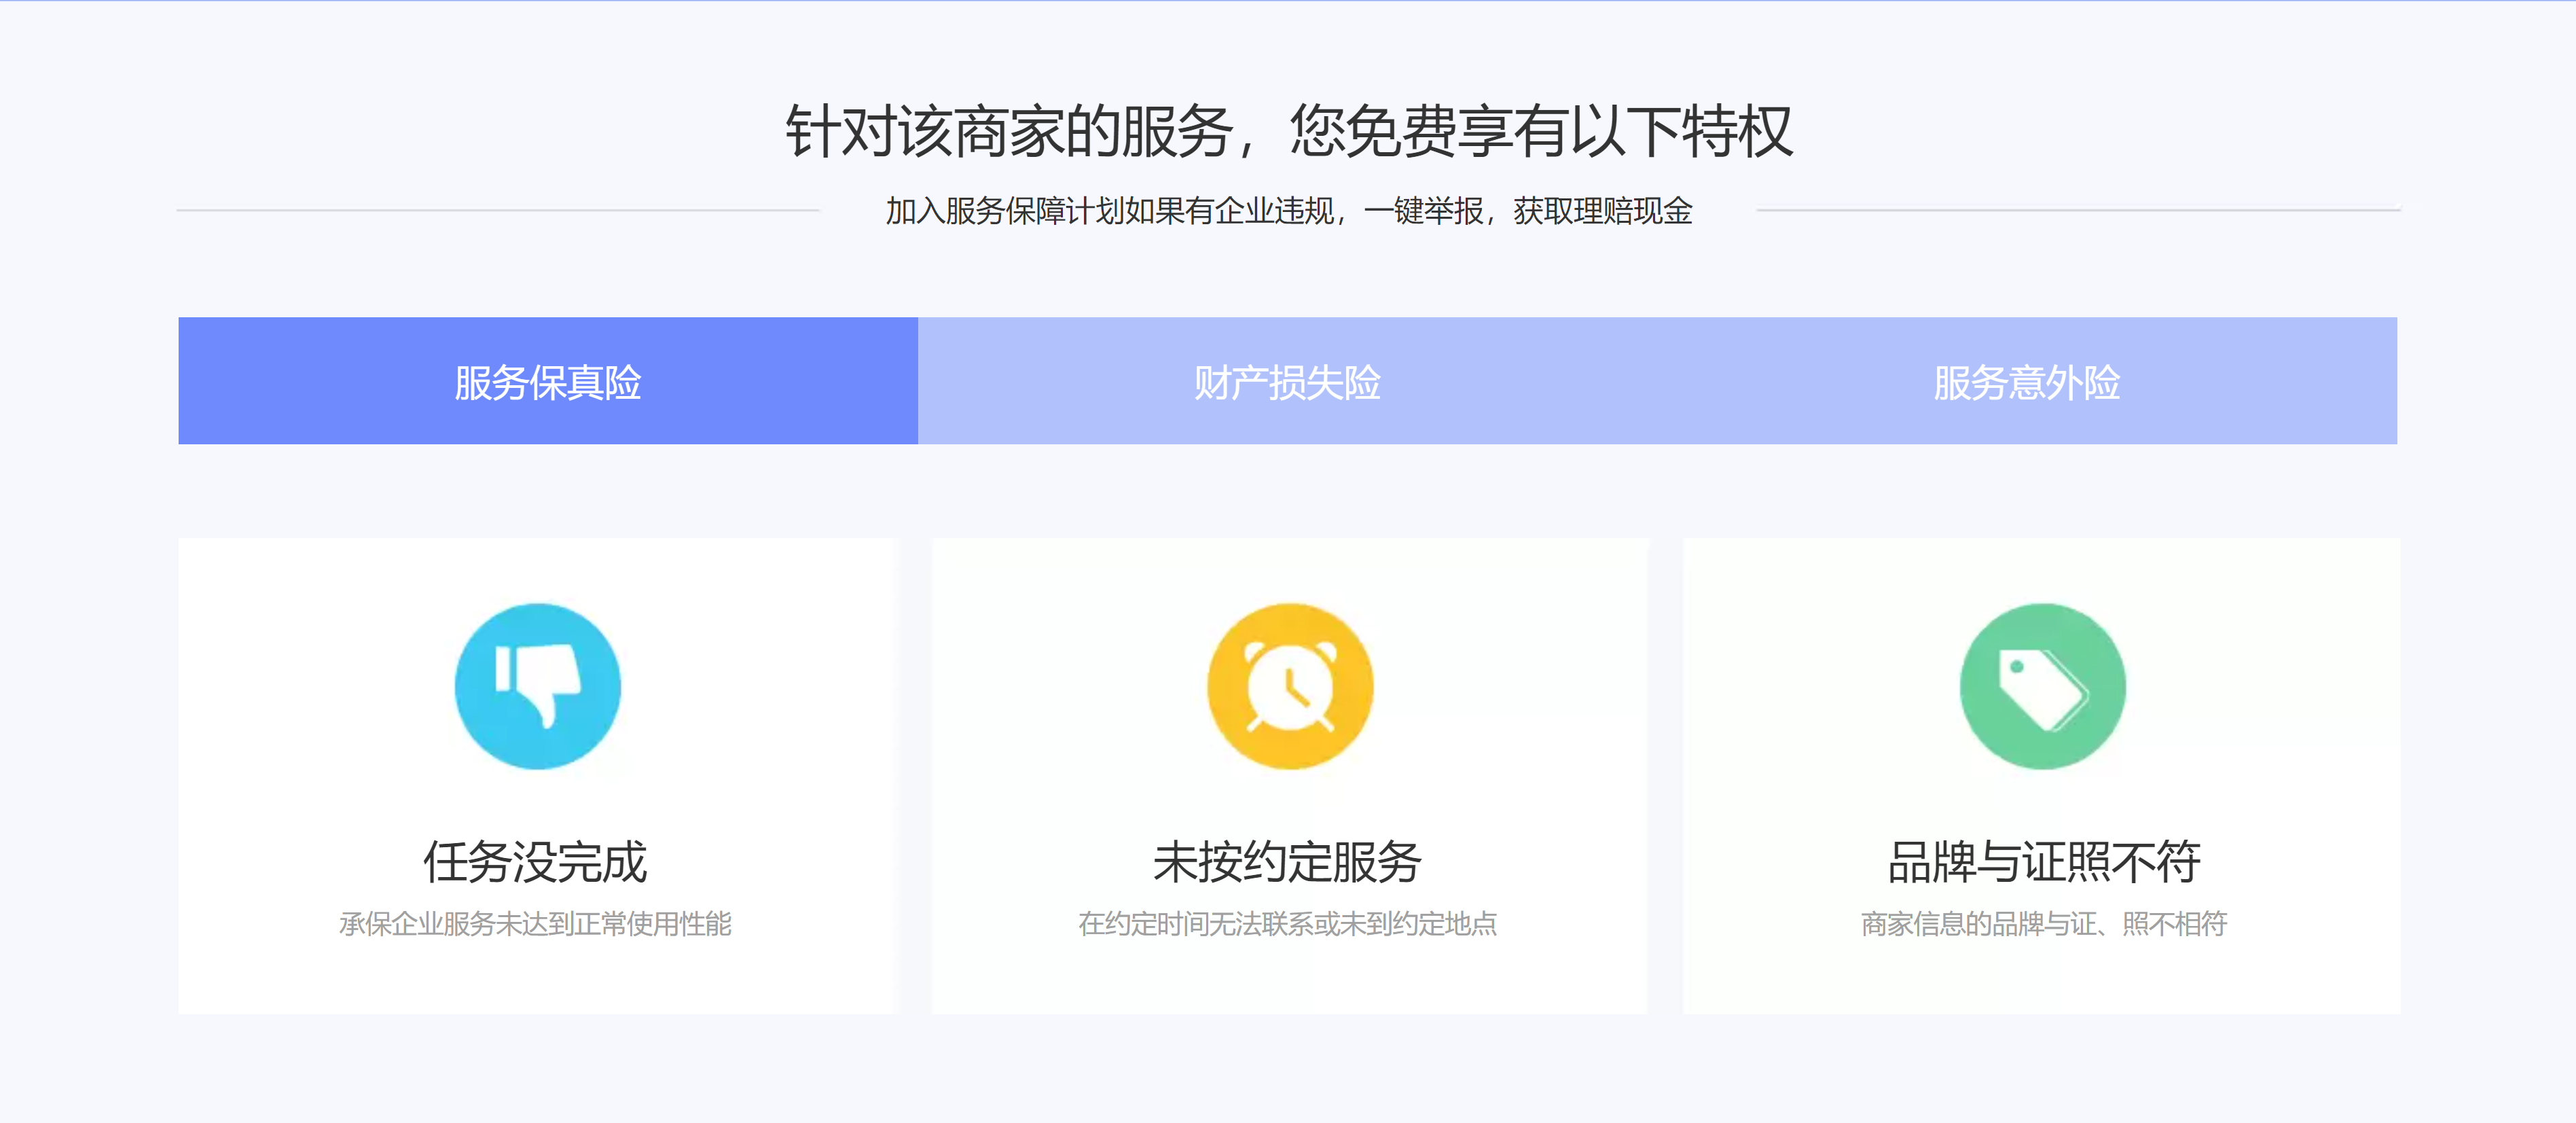Click the divider line right of subtitle
2576x1123 pixels.
(x=2078, y=210)
